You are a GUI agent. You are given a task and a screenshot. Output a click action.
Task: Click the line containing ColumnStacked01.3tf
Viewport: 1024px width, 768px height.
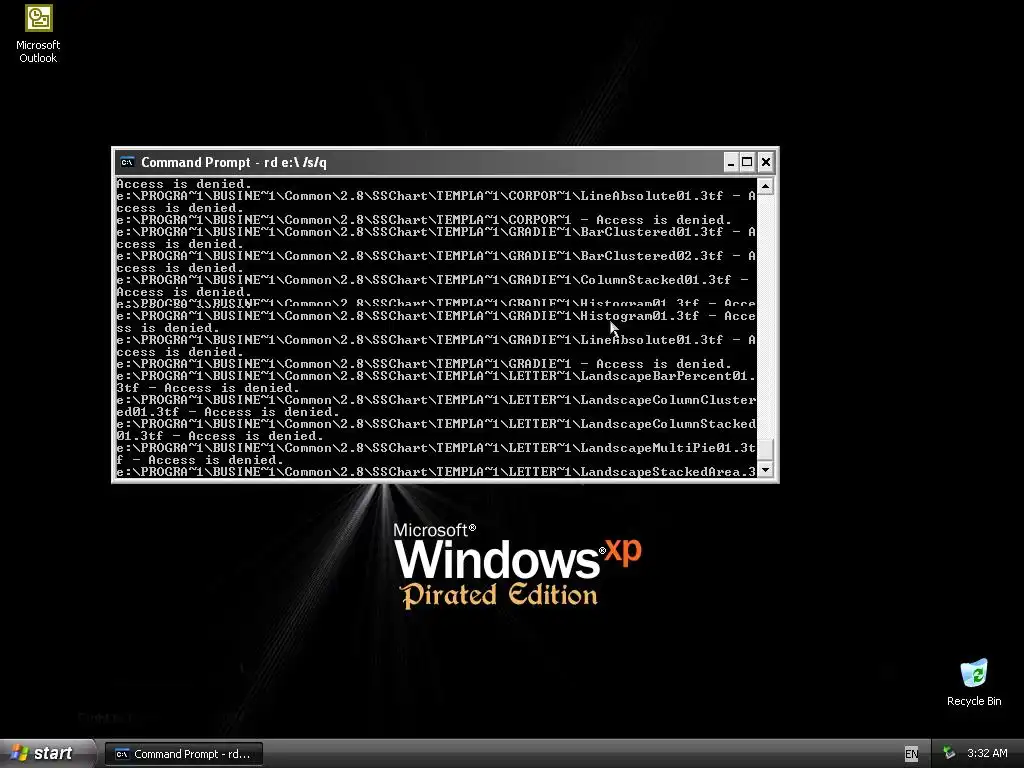(x=432, y=280)
